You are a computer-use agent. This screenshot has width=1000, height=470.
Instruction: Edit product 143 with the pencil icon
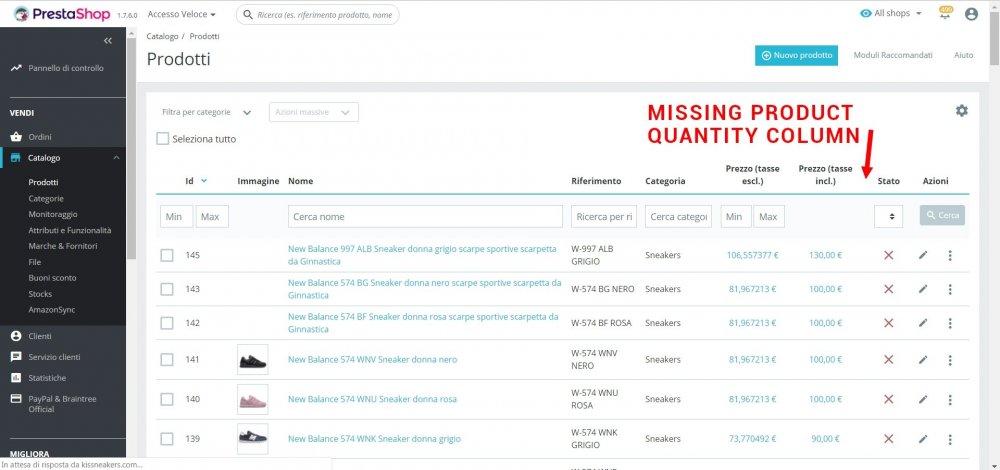coord(923,289)
